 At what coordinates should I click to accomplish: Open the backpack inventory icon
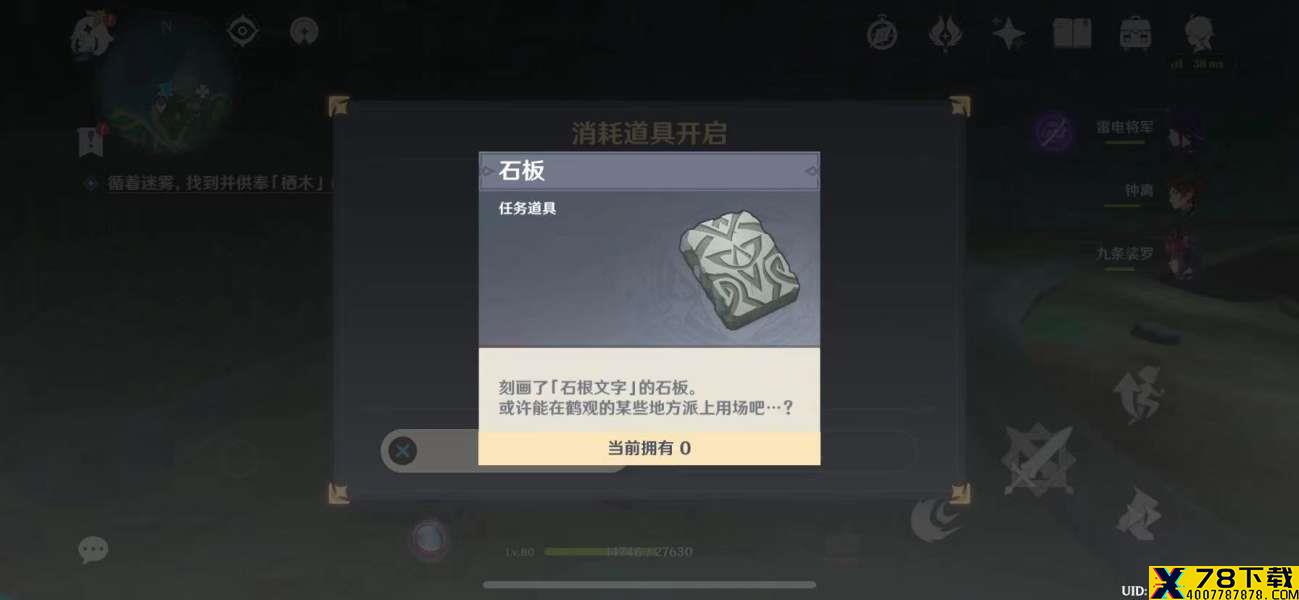click(1135, 34)
